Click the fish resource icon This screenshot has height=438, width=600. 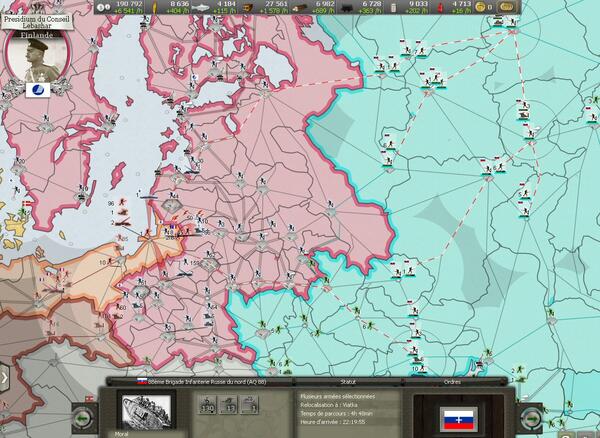click(x=200, y=7)
